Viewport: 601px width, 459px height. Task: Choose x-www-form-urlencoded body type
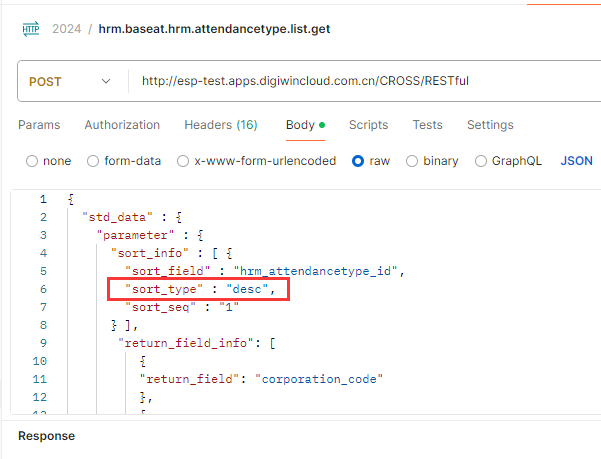183,161
